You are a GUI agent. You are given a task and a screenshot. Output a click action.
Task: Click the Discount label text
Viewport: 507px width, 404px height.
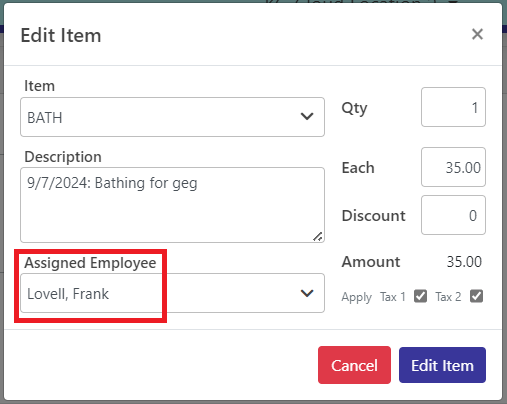[374, 216]
